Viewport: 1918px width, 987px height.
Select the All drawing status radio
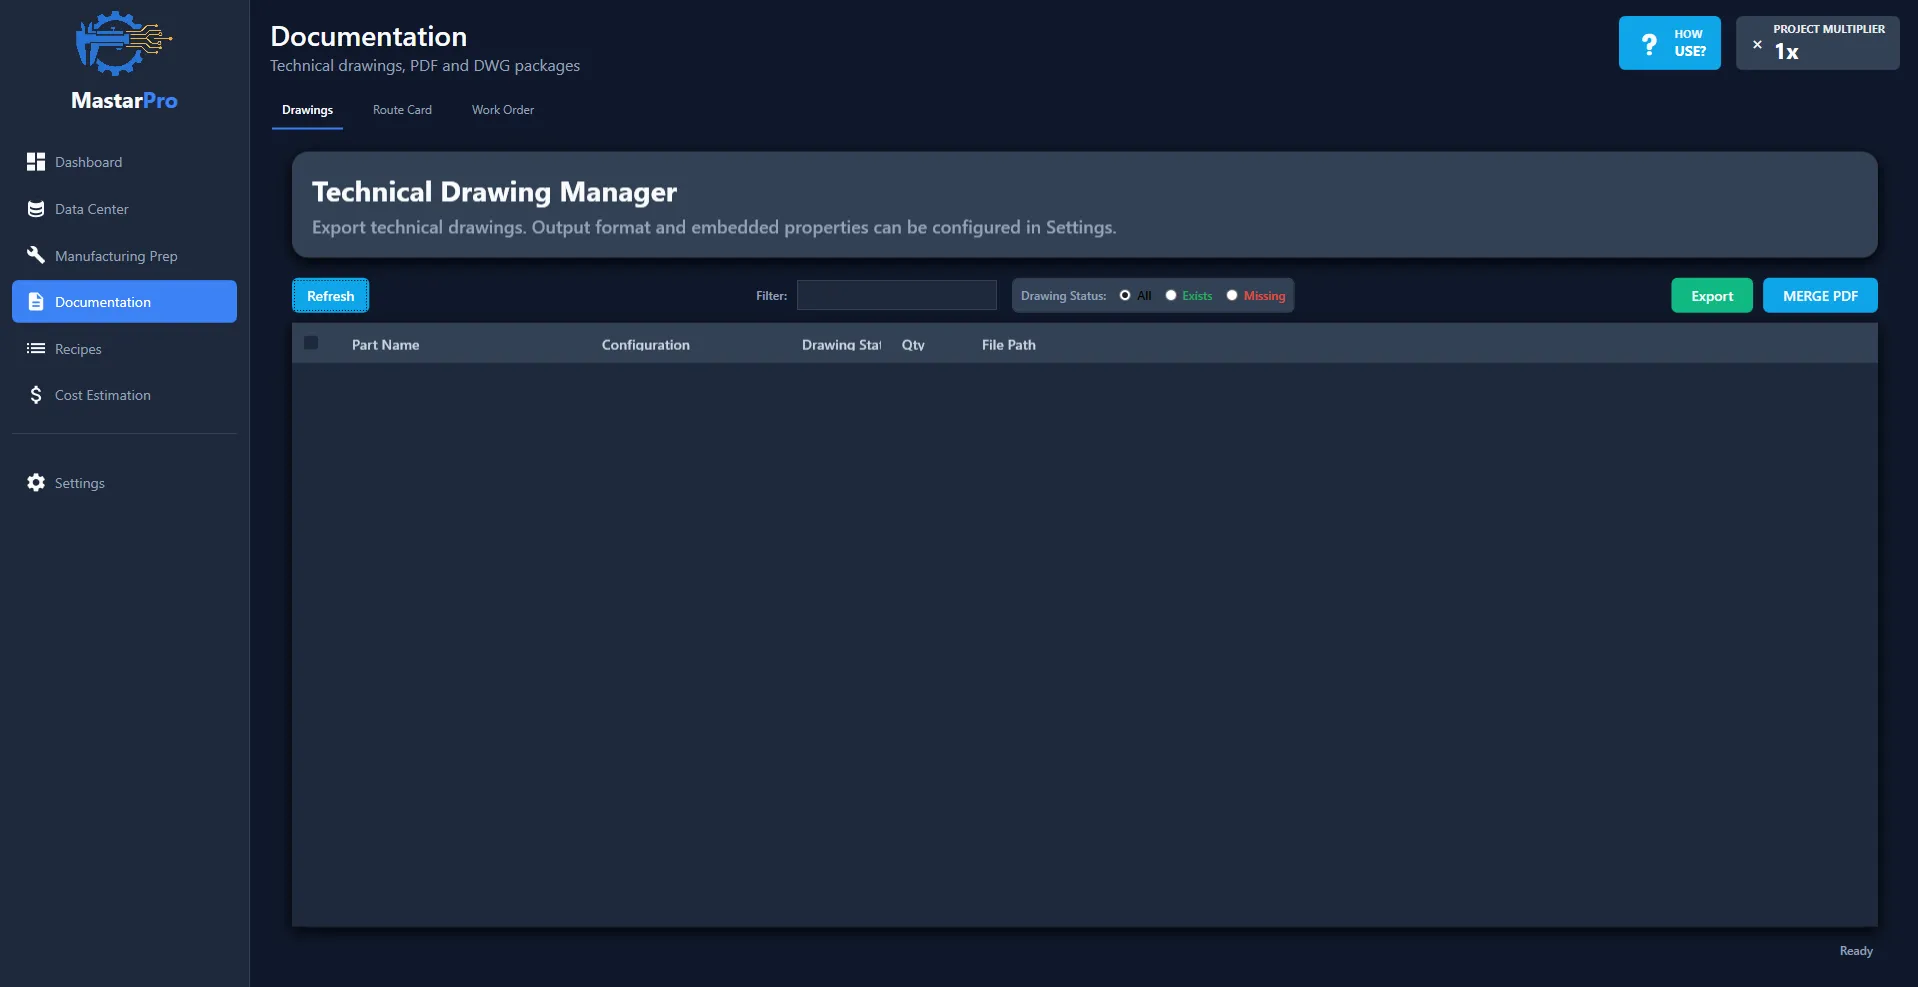click(x=1125, y=296)
